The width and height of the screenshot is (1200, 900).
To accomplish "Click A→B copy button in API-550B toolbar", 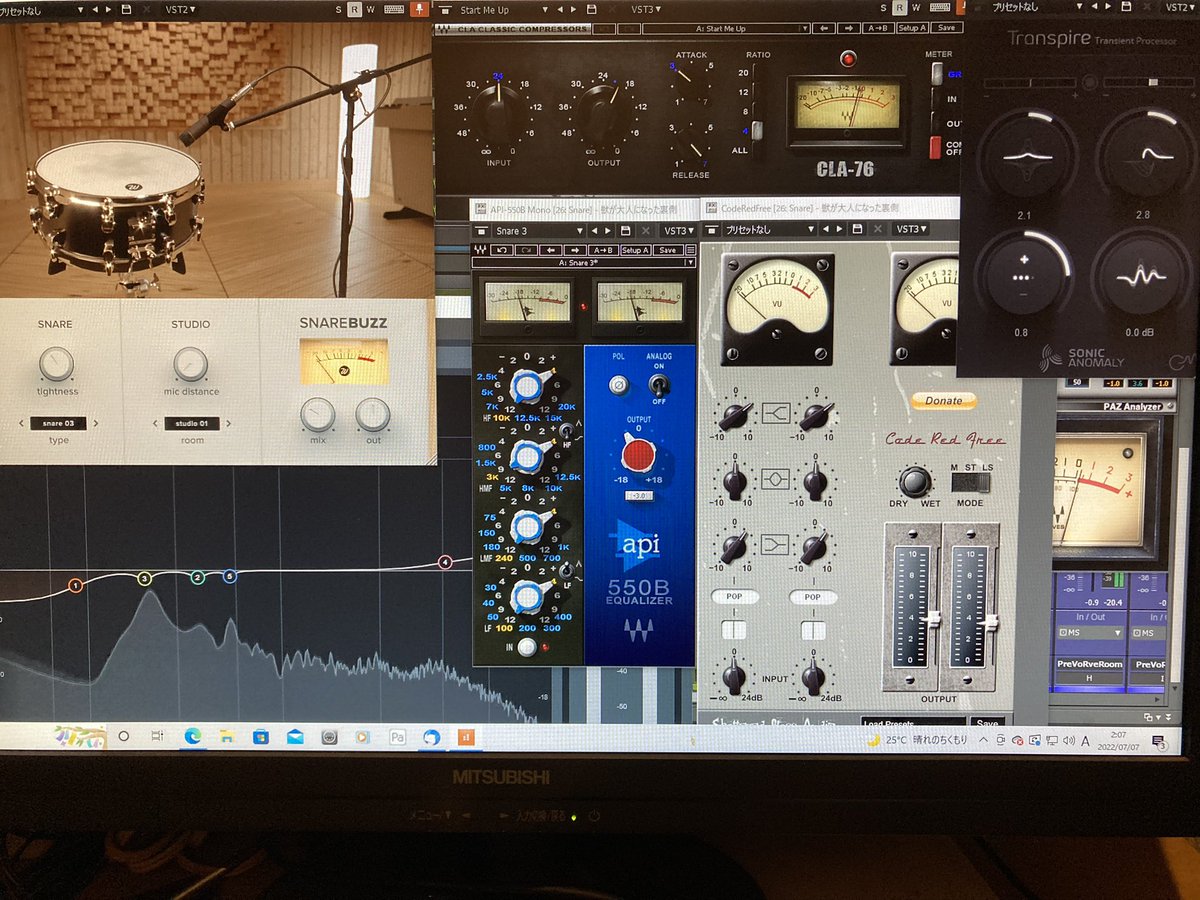I will click(x=604, y=250).
